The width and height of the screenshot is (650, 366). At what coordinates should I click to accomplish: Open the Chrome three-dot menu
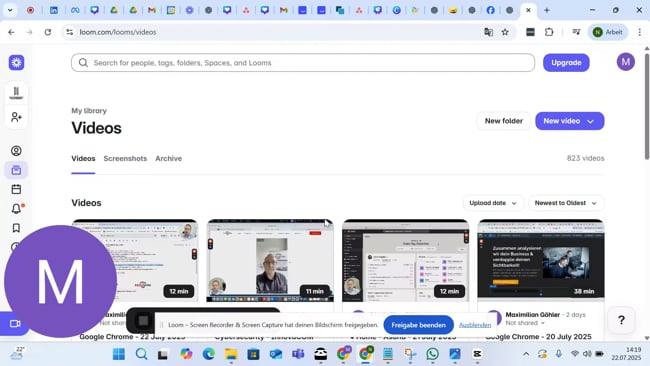click(640, 32)
